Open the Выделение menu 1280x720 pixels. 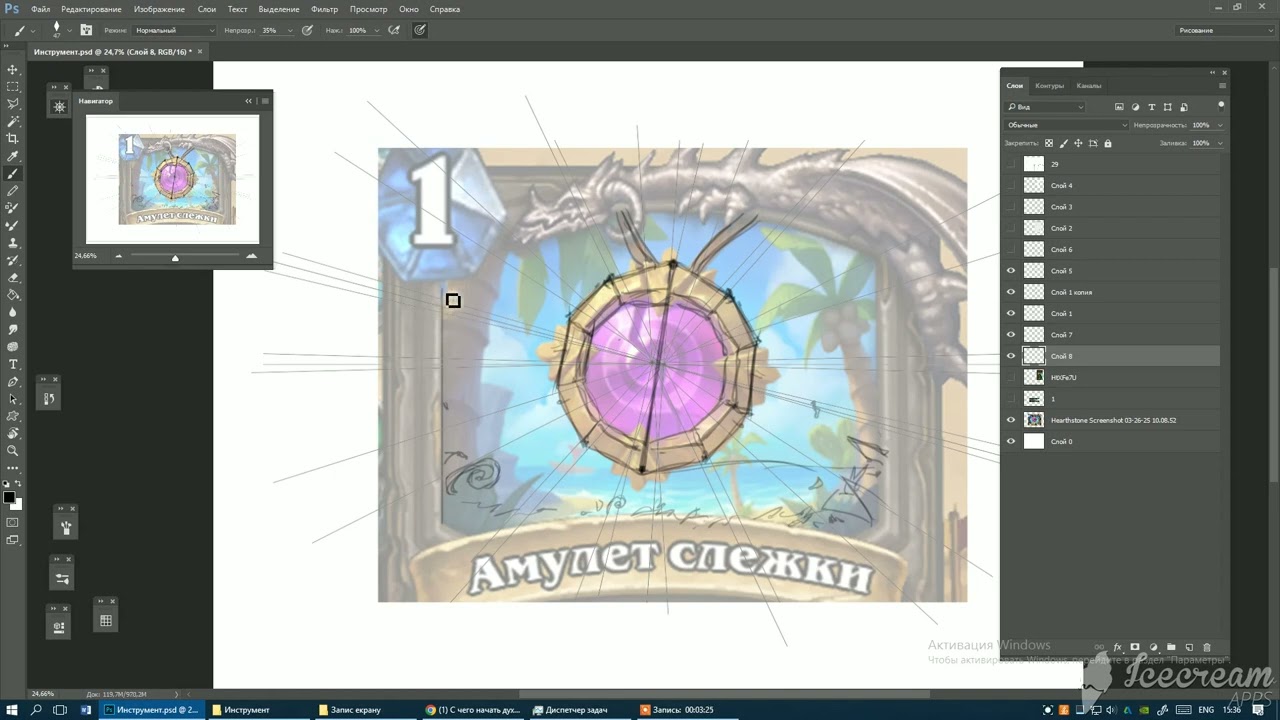[x=278, y=9]
